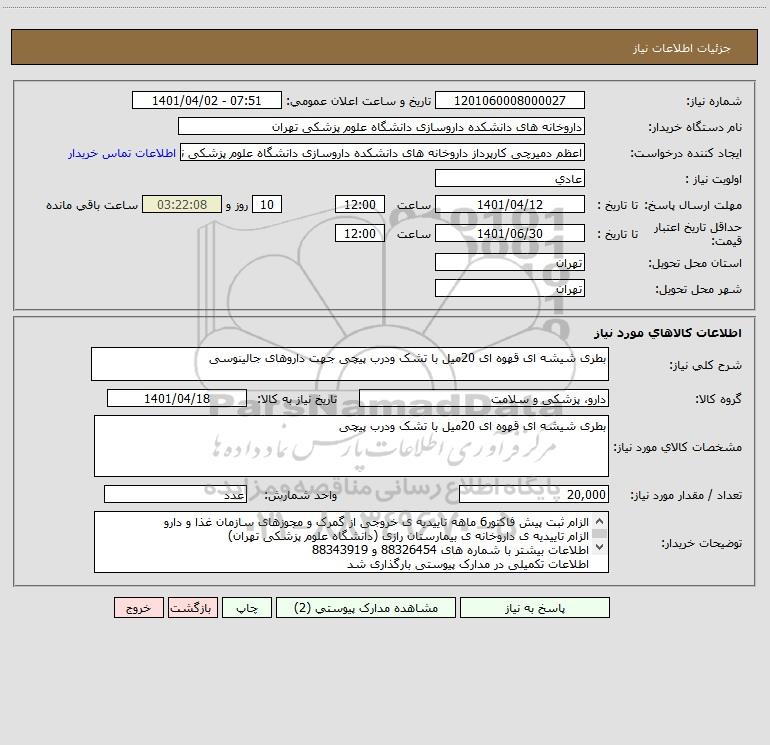Click the request creator field

(383, 152)
